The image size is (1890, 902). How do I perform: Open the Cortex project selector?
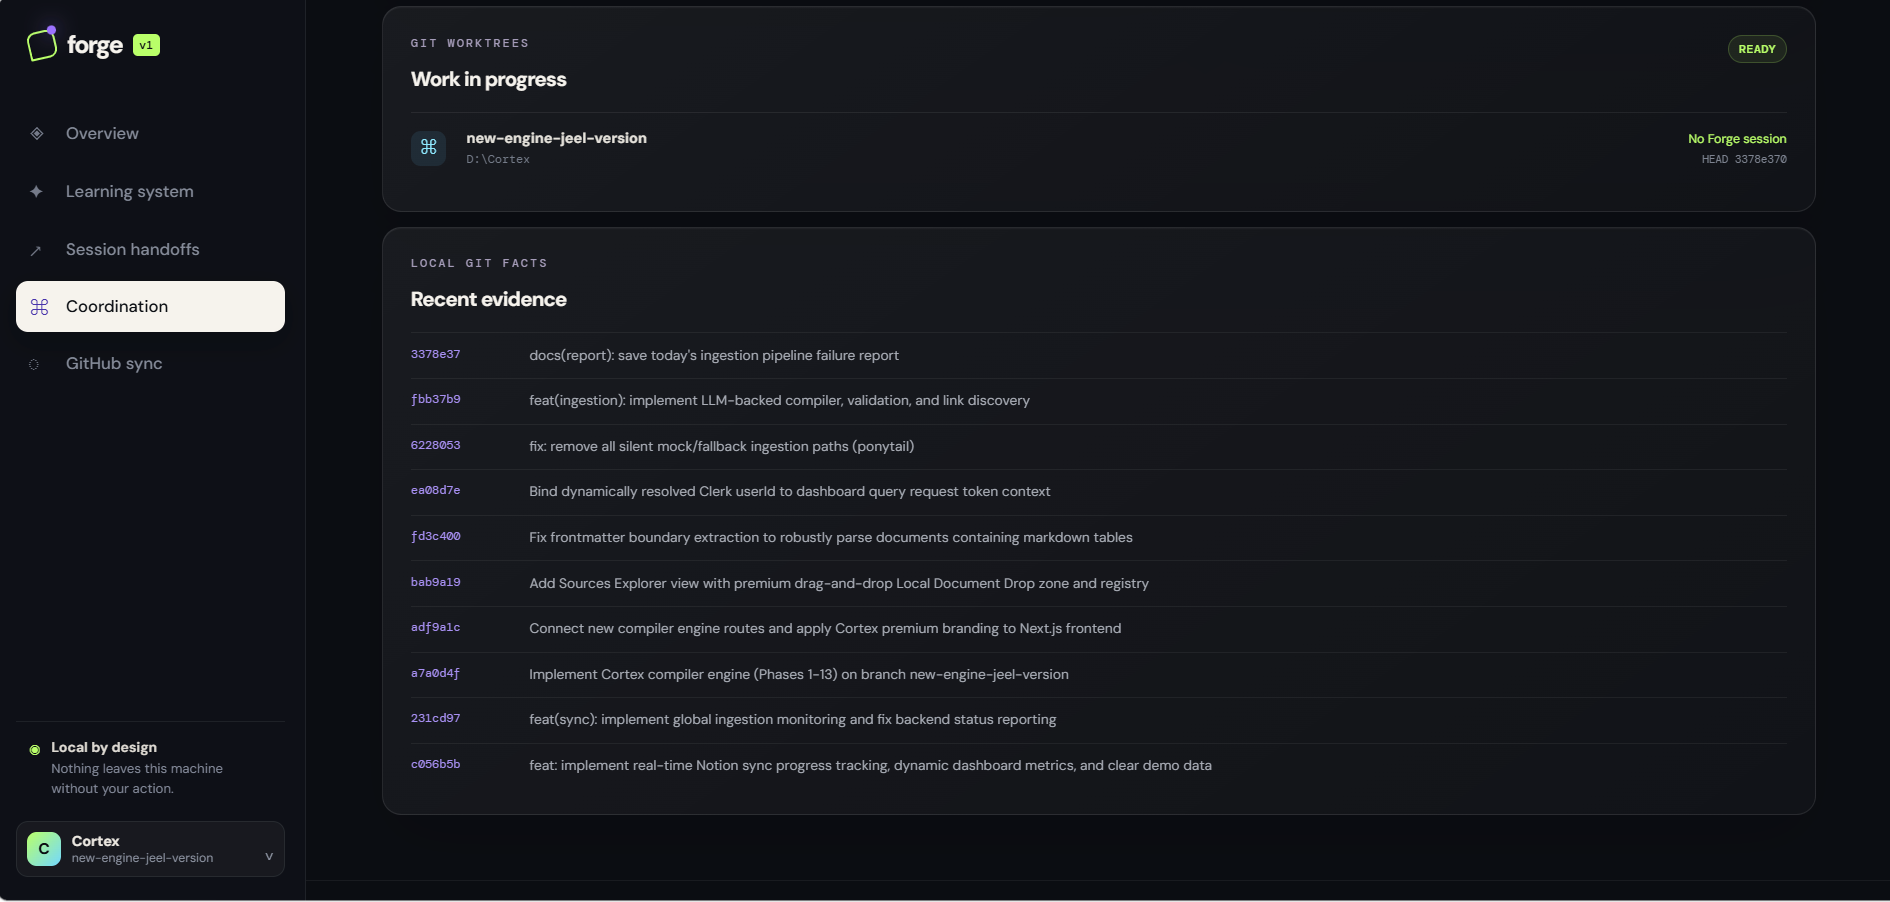[150, 849]
